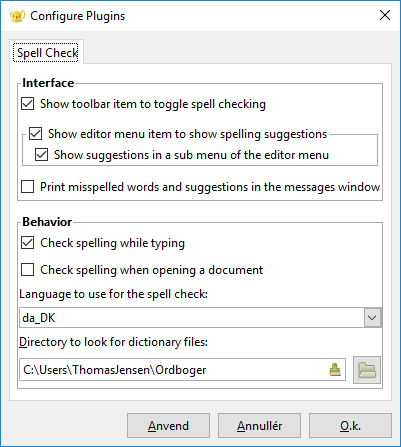Enable Print misspelled words in messages window
The width and height of the screenshot is (401, 447).
(27, 187)
